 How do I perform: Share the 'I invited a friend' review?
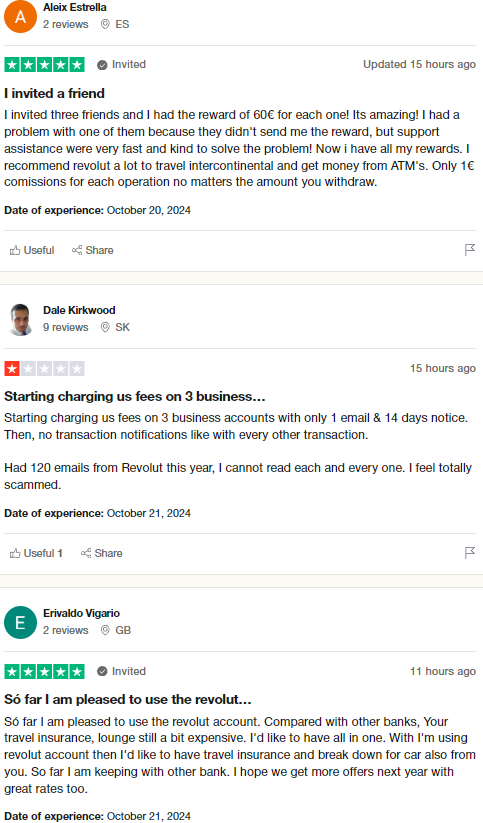click(92, 250)
